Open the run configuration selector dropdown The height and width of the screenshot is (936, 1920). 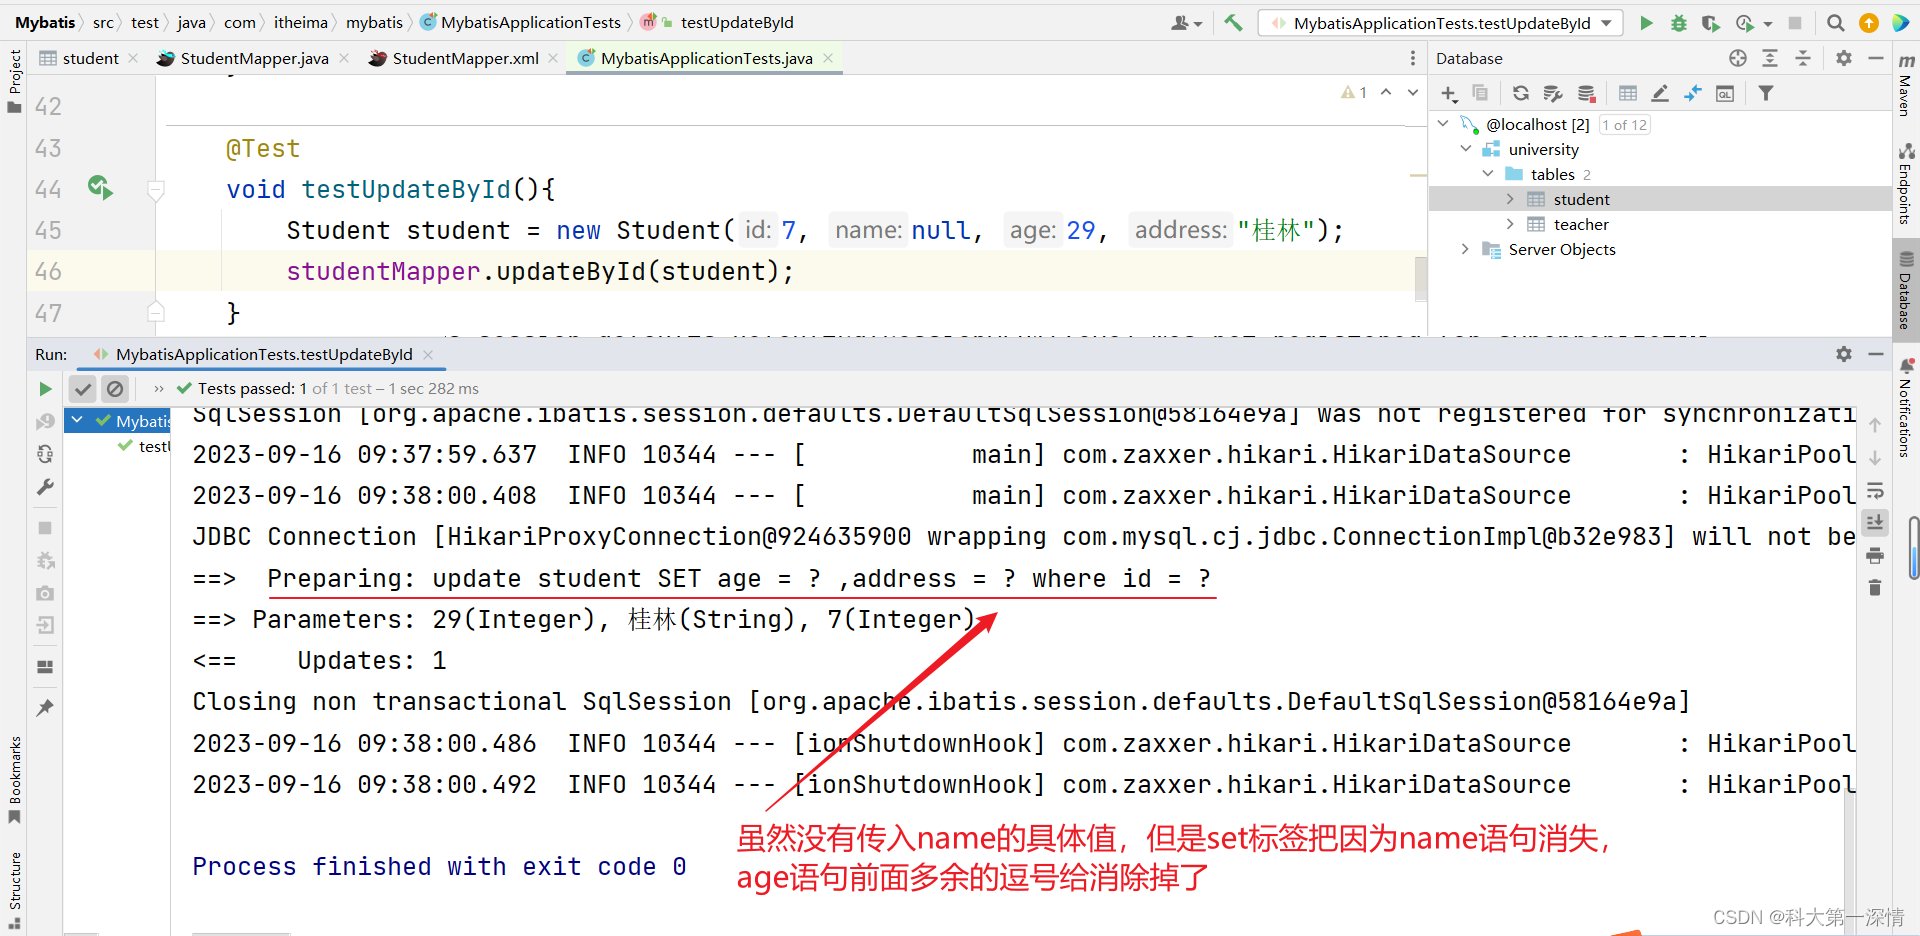tap(1440, 23)
